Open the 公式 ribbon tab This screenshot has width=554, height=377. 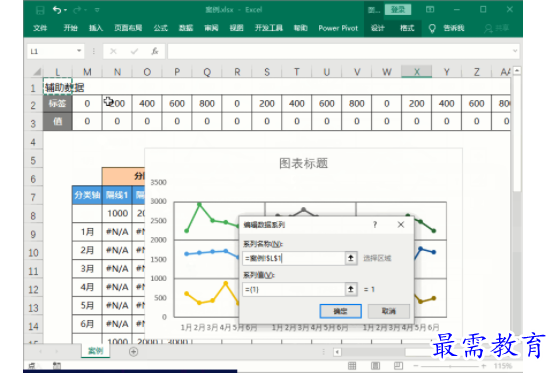[x=160, y=28]
